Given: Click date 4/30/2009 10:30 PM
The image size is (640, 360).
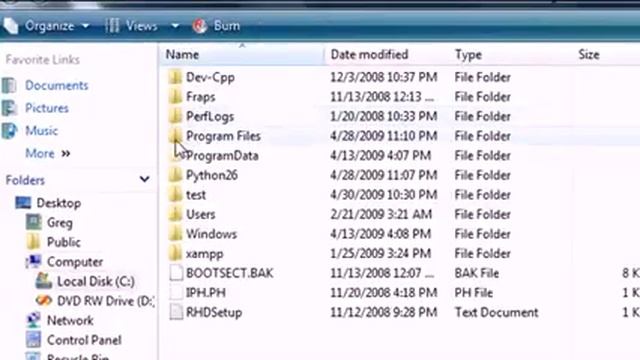Looking at the screenshot, I should (x=384, y=195).
